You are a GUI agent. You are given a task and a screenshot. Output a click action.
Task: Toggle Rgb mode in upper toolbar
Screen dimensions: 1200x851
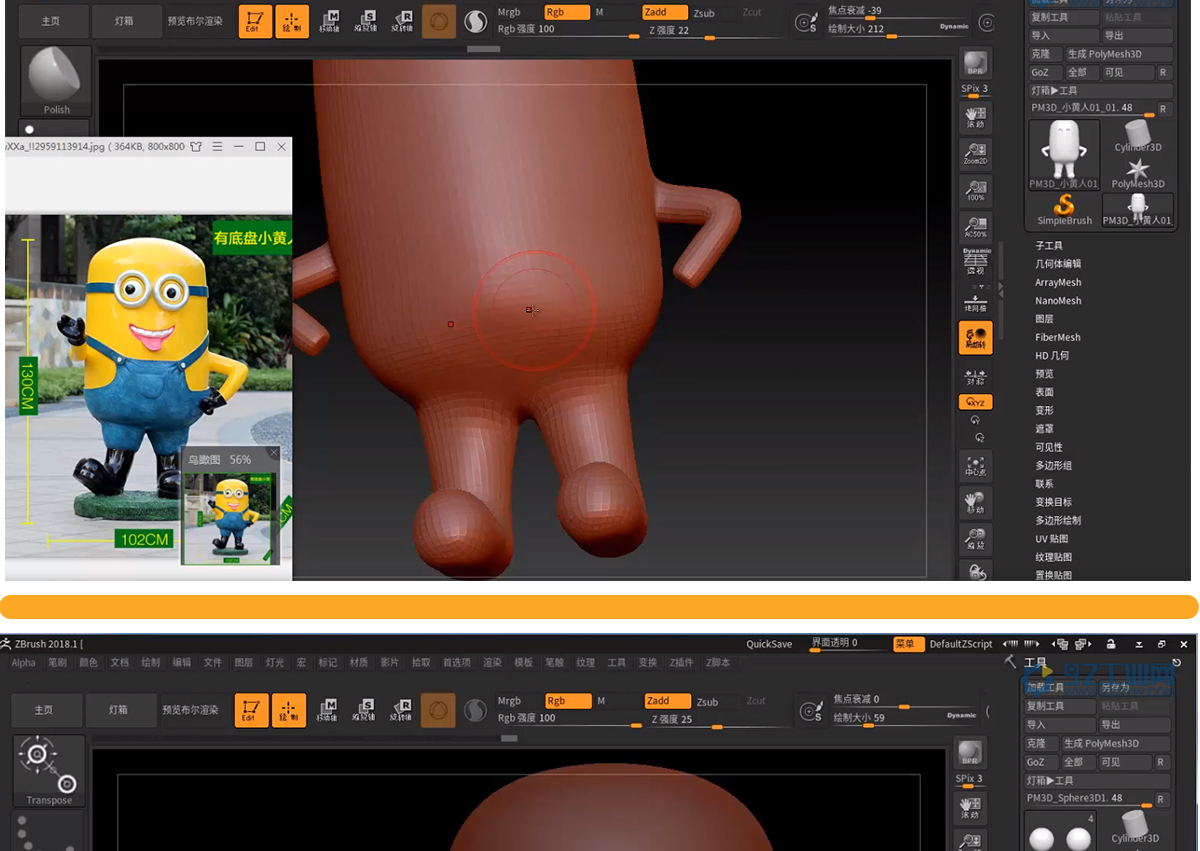(567, 12)
